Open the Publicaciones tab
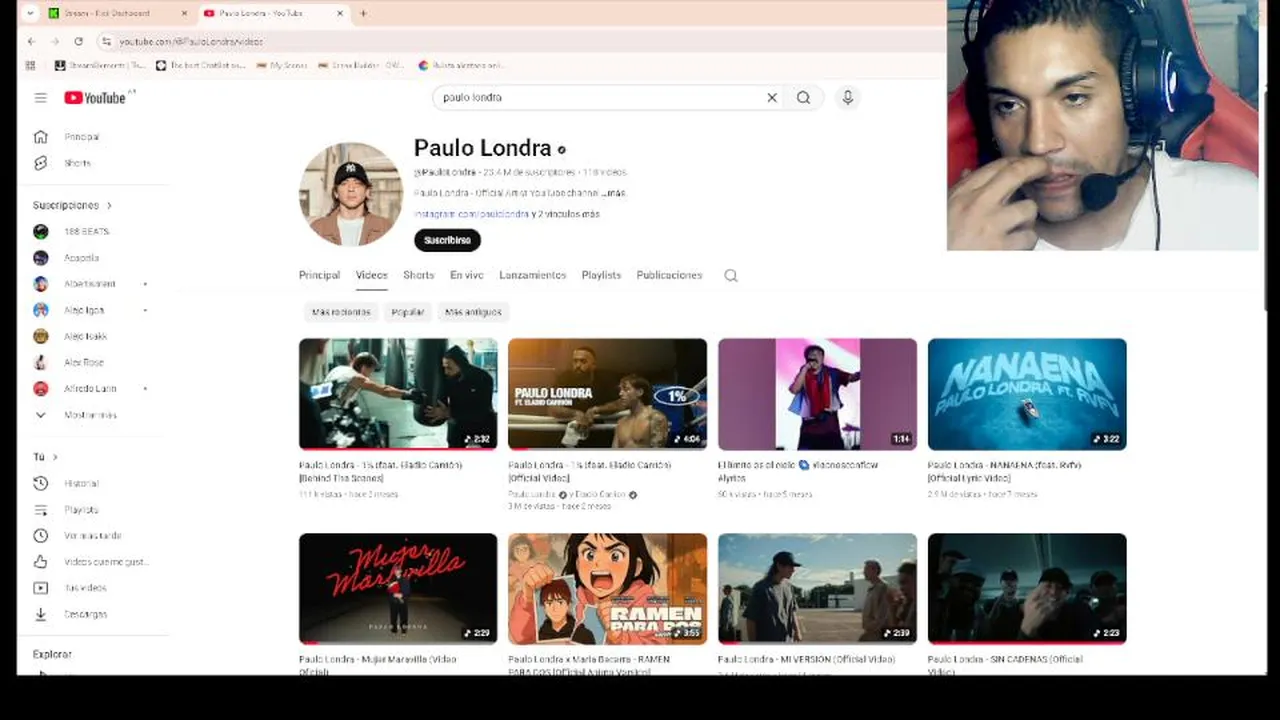Image resolution: width=1280 pixels, height=720 pixels. click(669, 275)
